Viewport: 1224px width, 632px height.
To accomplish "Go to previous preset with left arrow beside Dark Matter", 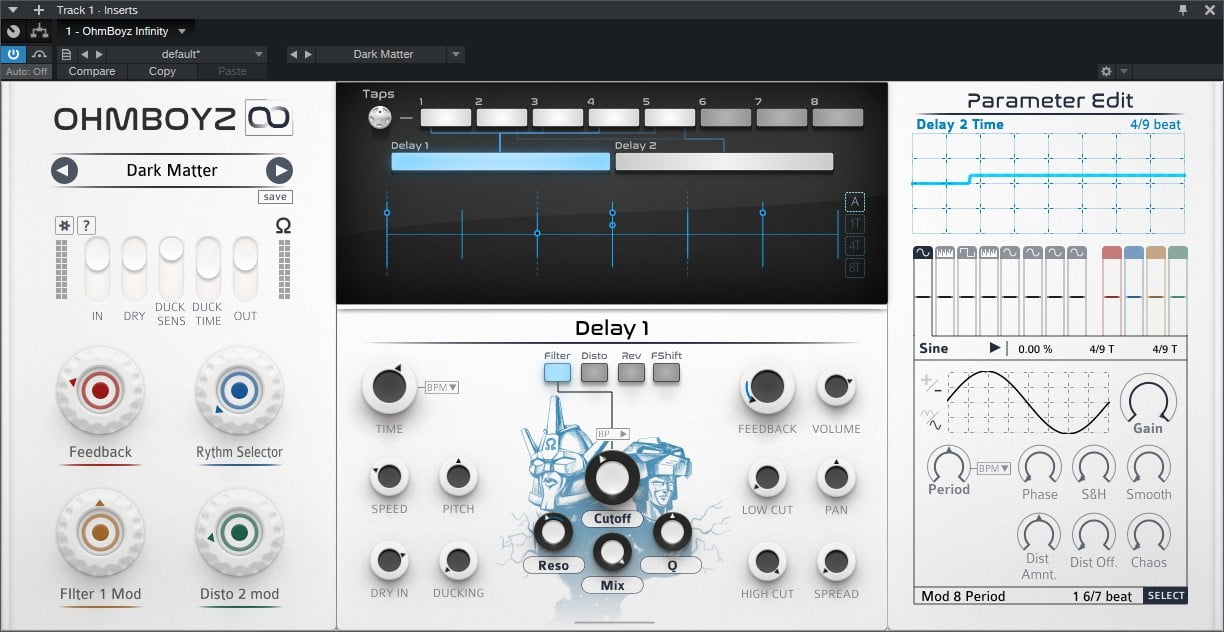I will [65, 170].
